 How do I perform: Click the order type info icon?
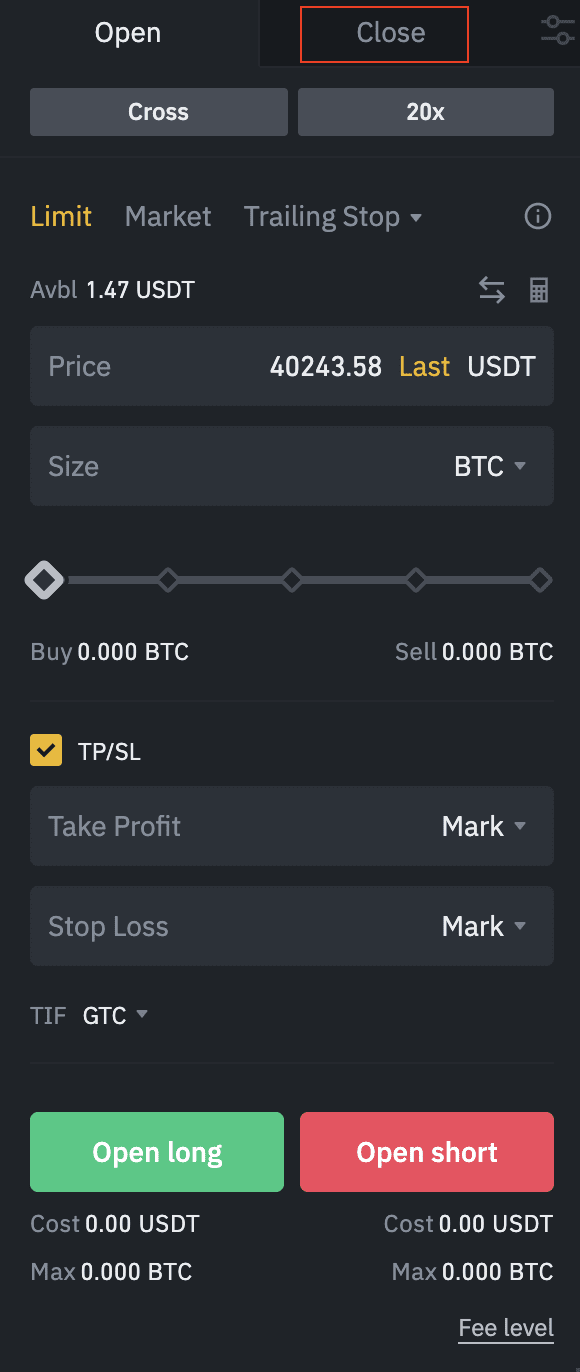tap(538, 216)
